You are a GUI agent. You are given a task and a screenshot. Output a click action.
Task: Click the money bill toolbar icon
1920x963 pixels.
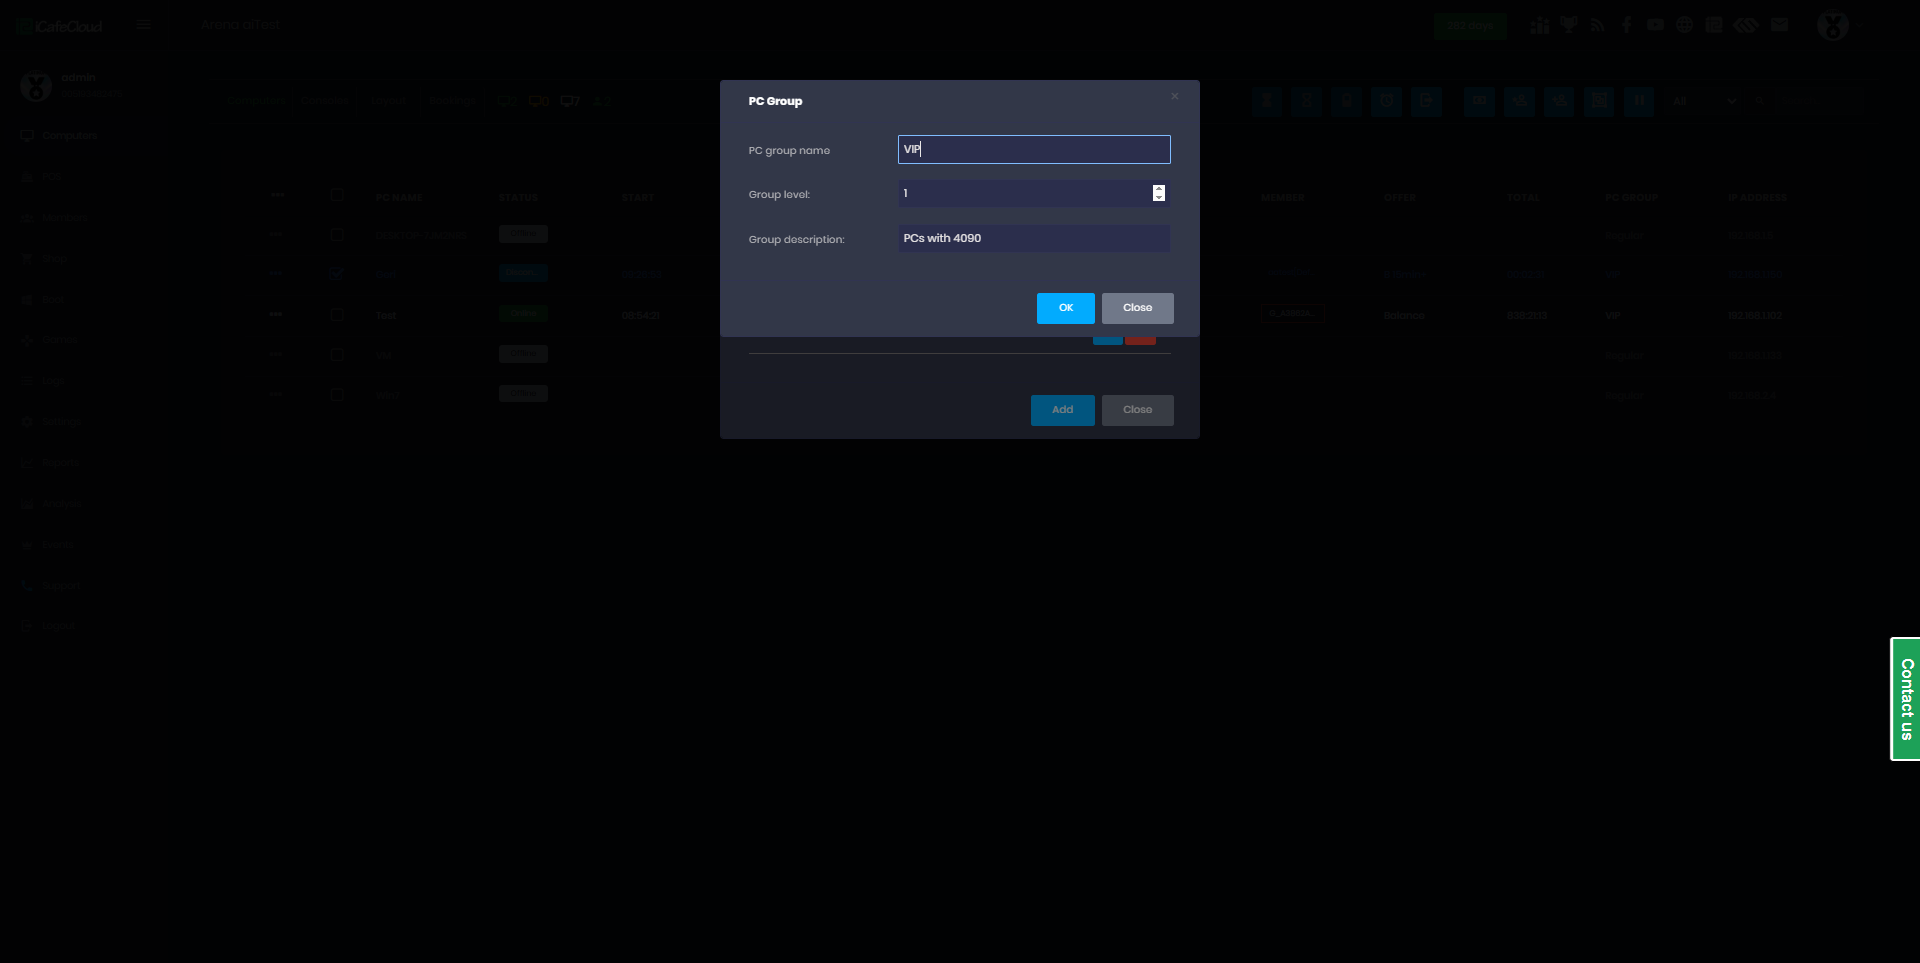(x=1479, y=101)
